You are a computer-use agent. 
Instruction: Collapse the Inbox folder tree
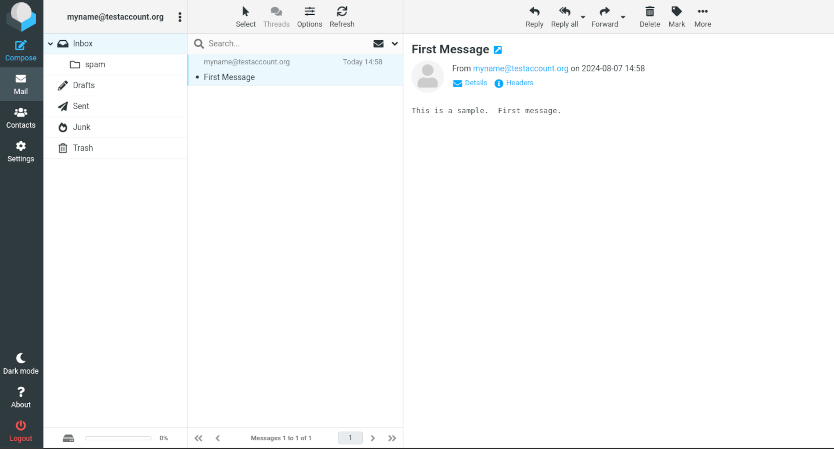coord(51,44)
